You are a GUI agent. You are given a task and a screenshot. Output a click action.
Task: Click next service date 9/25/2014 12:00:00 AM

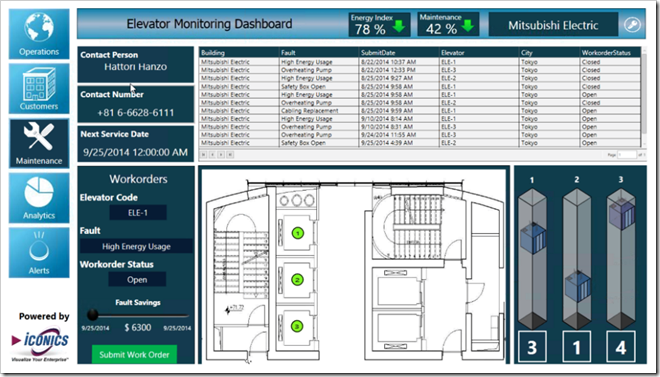click(136, 152)
